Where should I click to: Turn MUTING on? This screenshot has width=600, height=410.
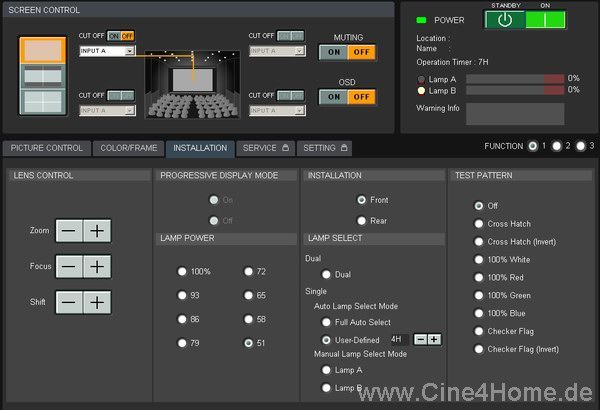click(x=335, y=53)
